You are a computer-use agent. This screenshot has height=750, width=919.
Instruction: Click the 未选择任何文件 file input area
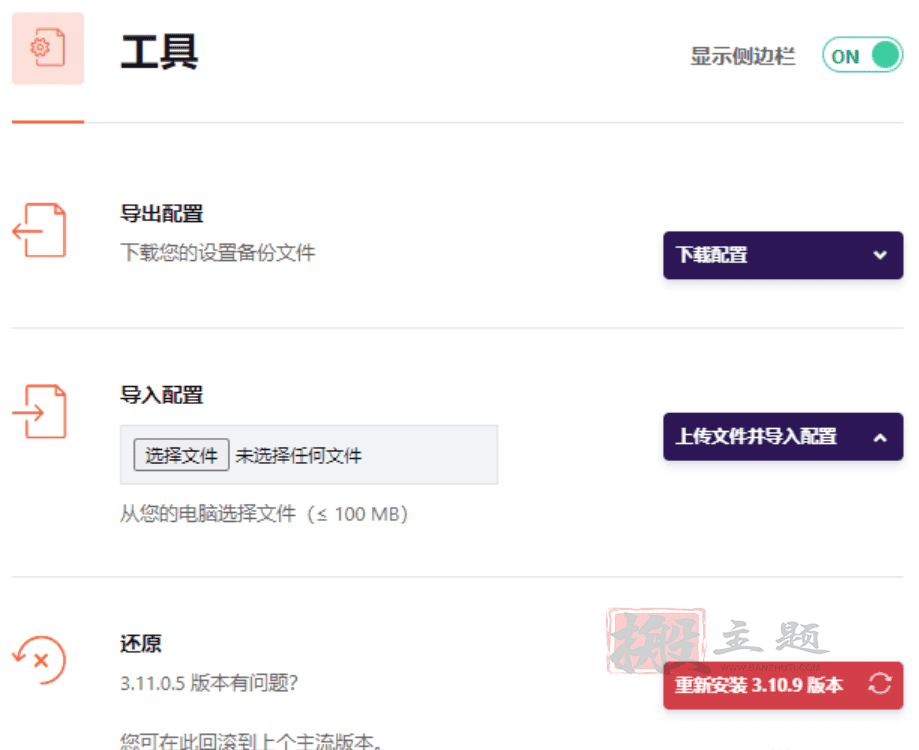(x=309, y=455)
